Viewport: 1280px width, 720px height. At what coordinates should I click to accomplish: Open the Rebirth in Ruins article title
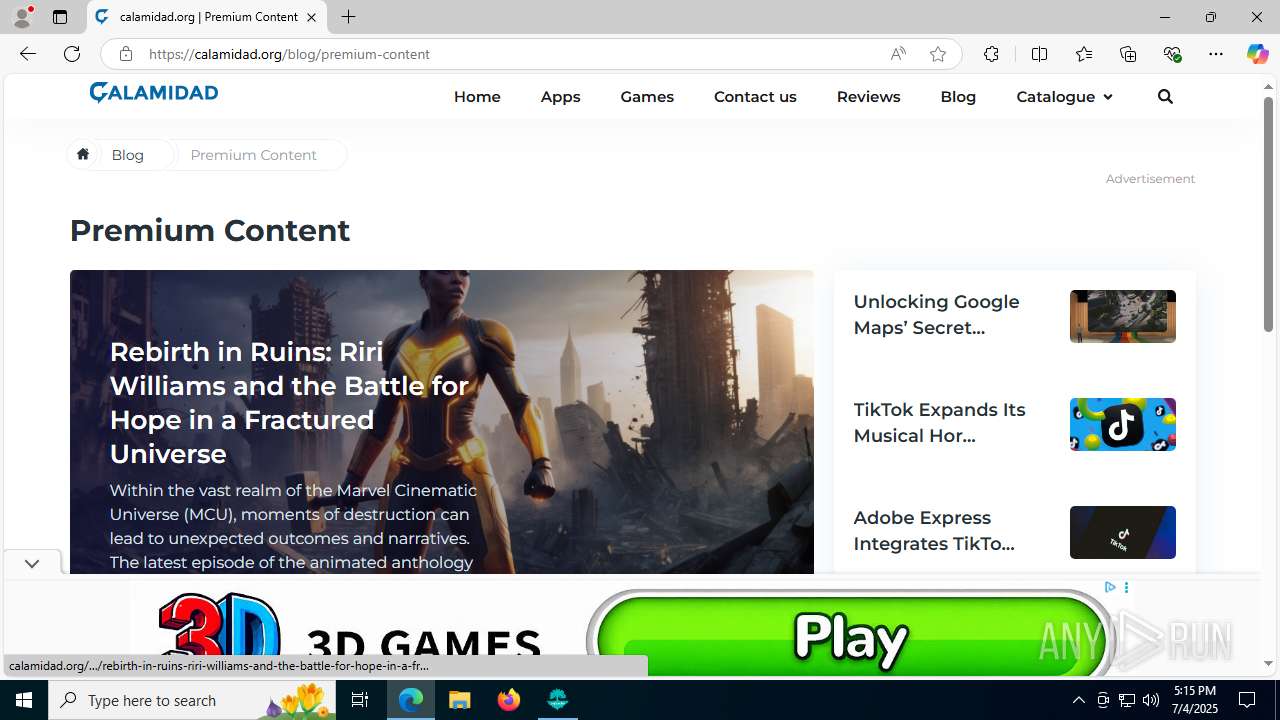click(289, 402)
